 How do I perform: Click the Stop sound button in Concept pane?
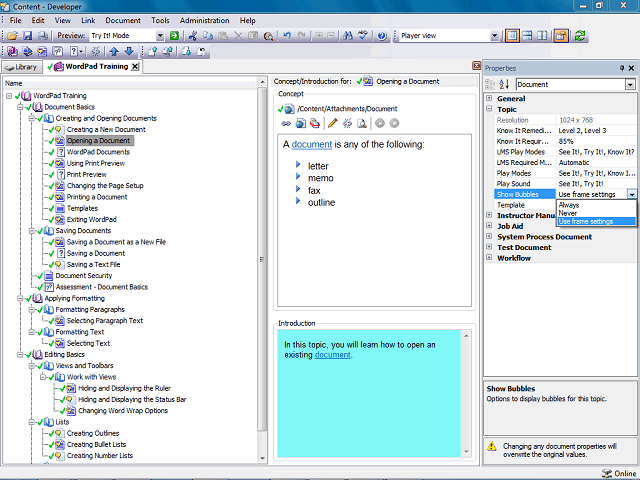pyautogui.click(x=394, y=123)
